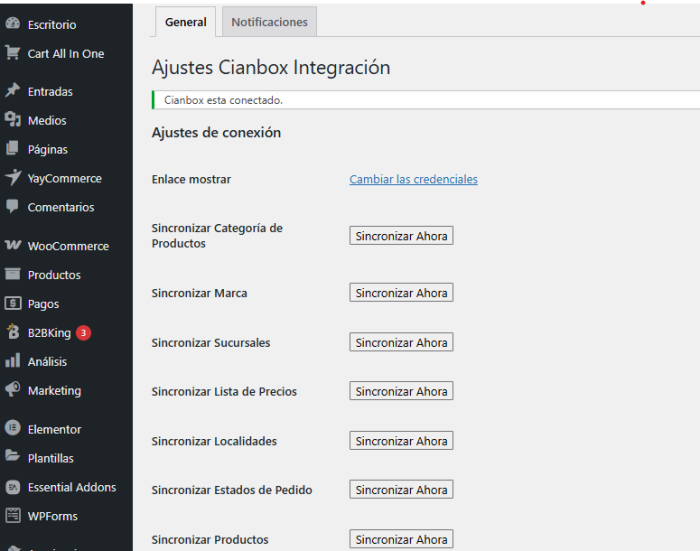Click the 'Sincronizar Lista de Precios' label

coord(224,392)
